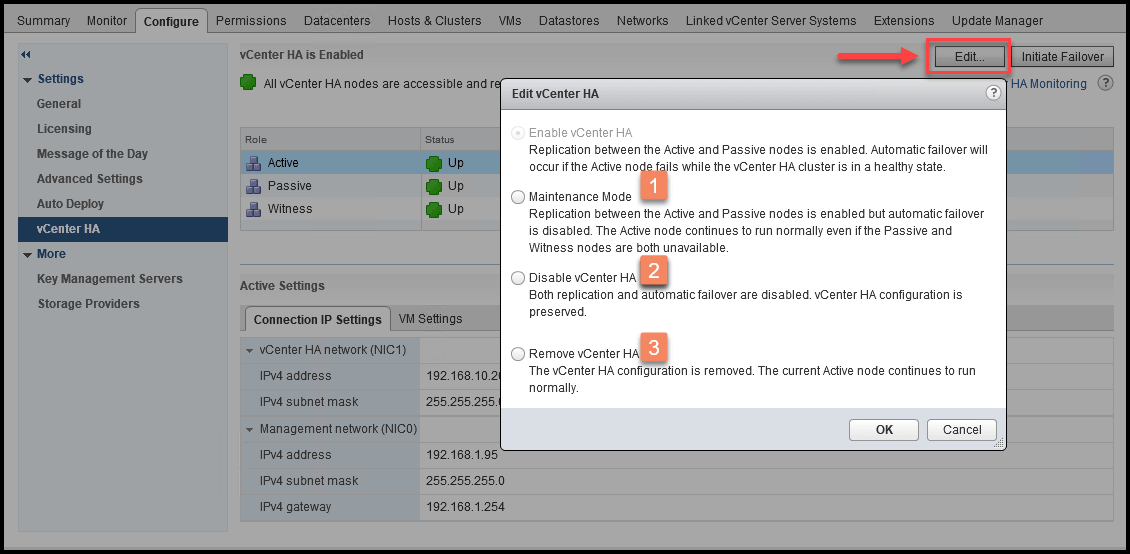Select the Remove vCenter HA radio button
Image resolution: width=1130 pixels, height=554 pixels.
[517, 354]
